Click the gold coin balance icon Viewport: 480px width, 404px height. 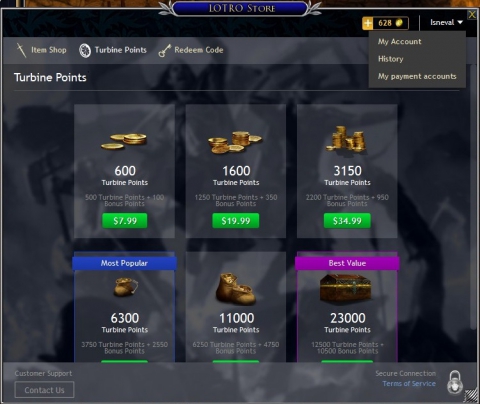(x=399, y=23)
